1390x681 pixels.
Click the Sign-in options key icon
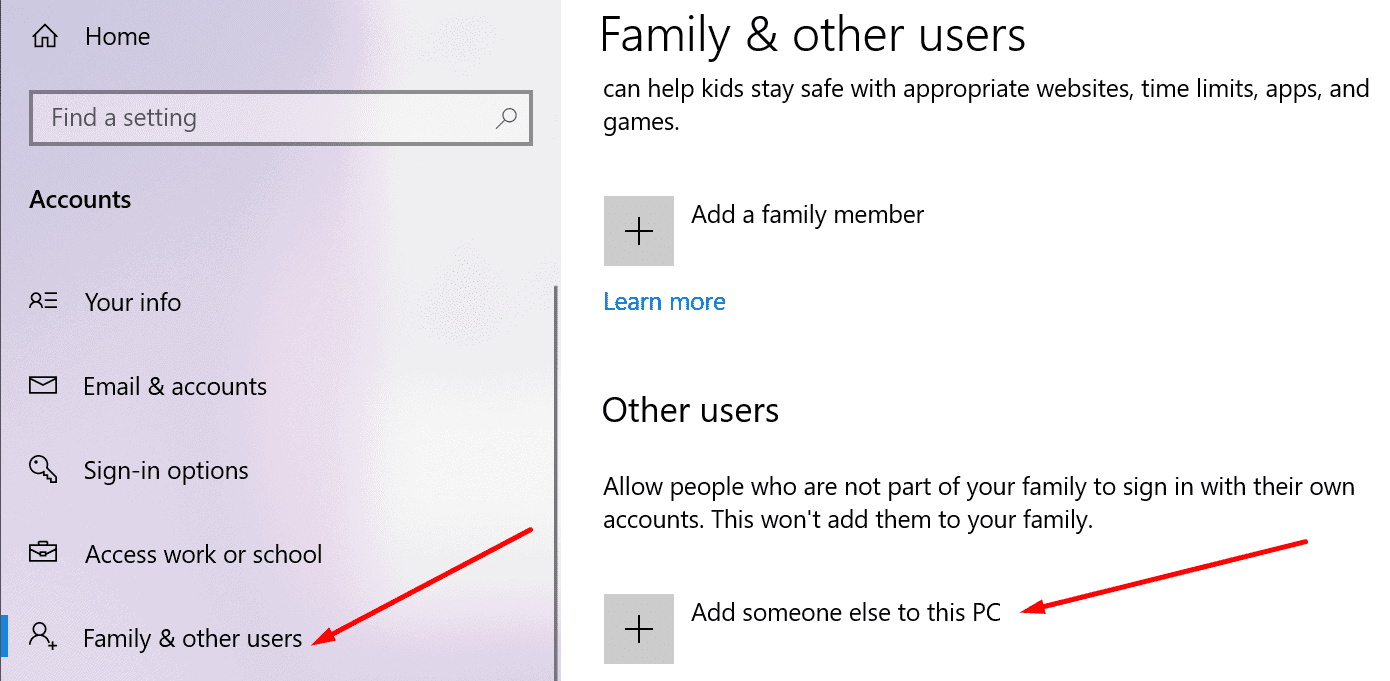point(43,470)
